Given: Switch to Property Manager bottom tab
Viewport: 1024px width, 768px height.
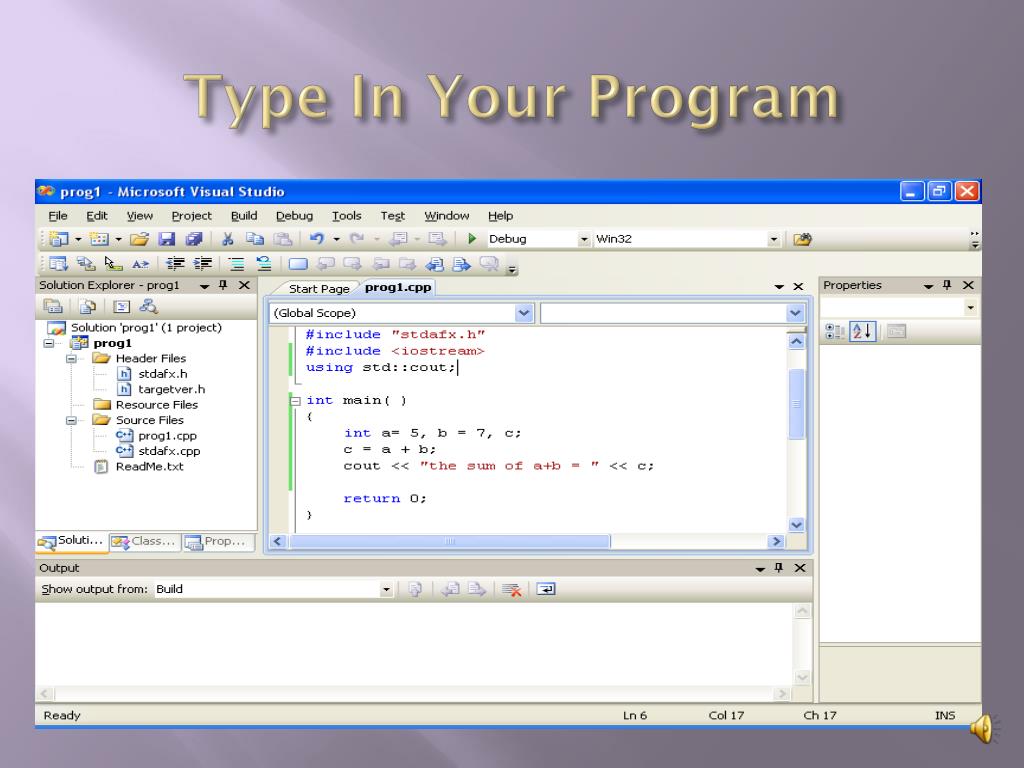Looking at the screenshot, I should (x=217, y=541).
